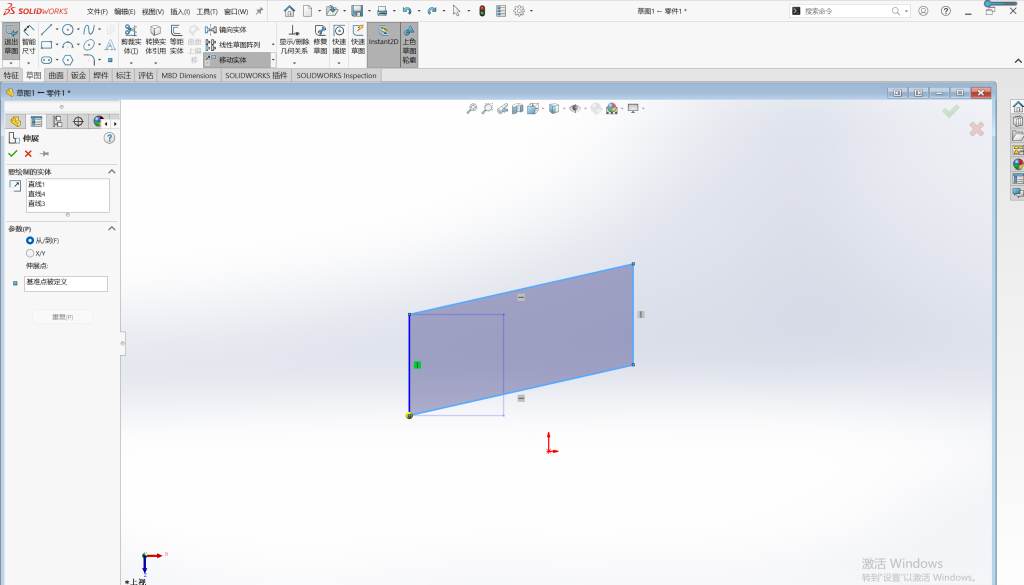
Task: Open the 工具(T) menu
Action: coord(207,12)
